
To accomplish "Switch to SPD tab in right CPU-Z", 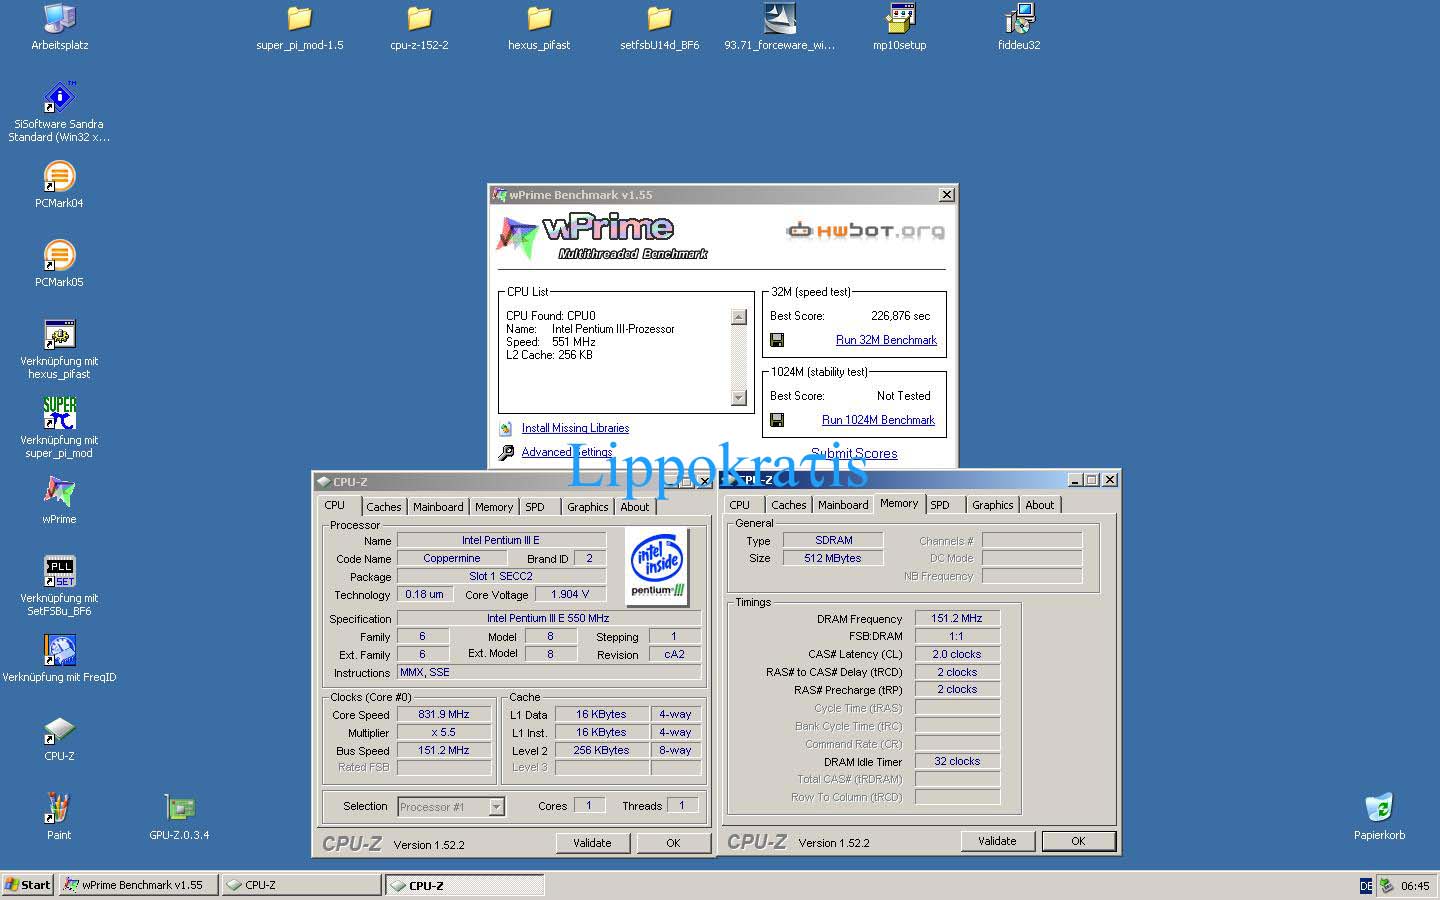I will pyautogui.click(x=940, y=505).
